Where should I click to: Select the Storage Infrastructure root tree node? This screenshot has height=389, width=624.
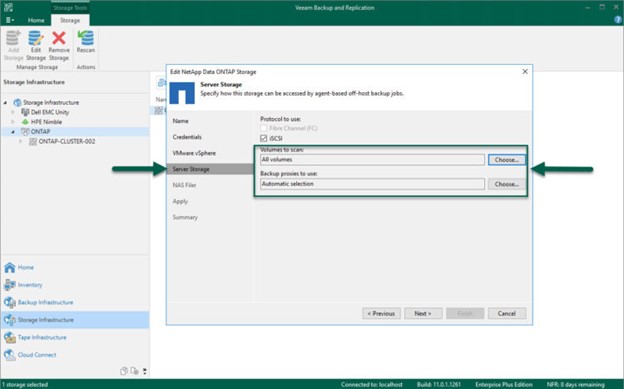click(x=51, y=102)
